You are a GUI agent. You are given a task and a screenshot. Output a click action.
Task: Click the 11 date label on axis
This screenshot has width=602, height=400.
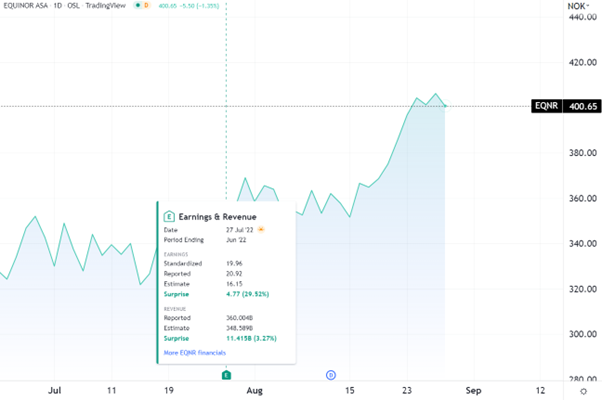[x=111, y=390]
